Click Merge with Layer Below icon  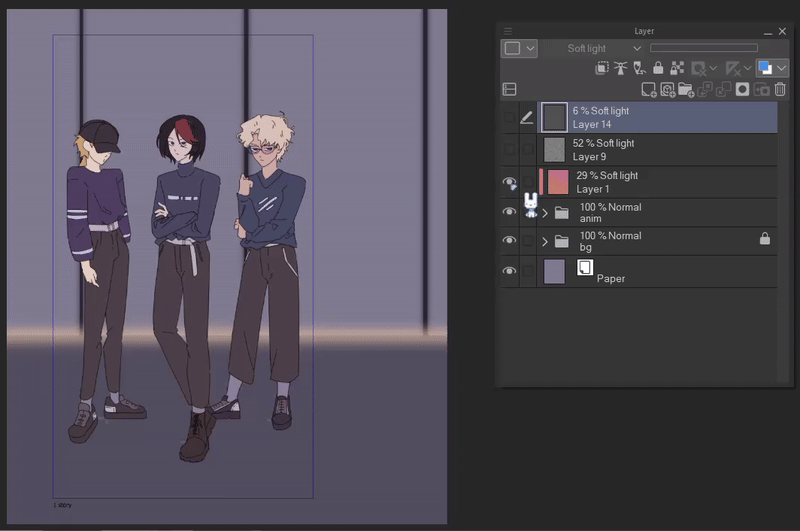tap(723, 90)
